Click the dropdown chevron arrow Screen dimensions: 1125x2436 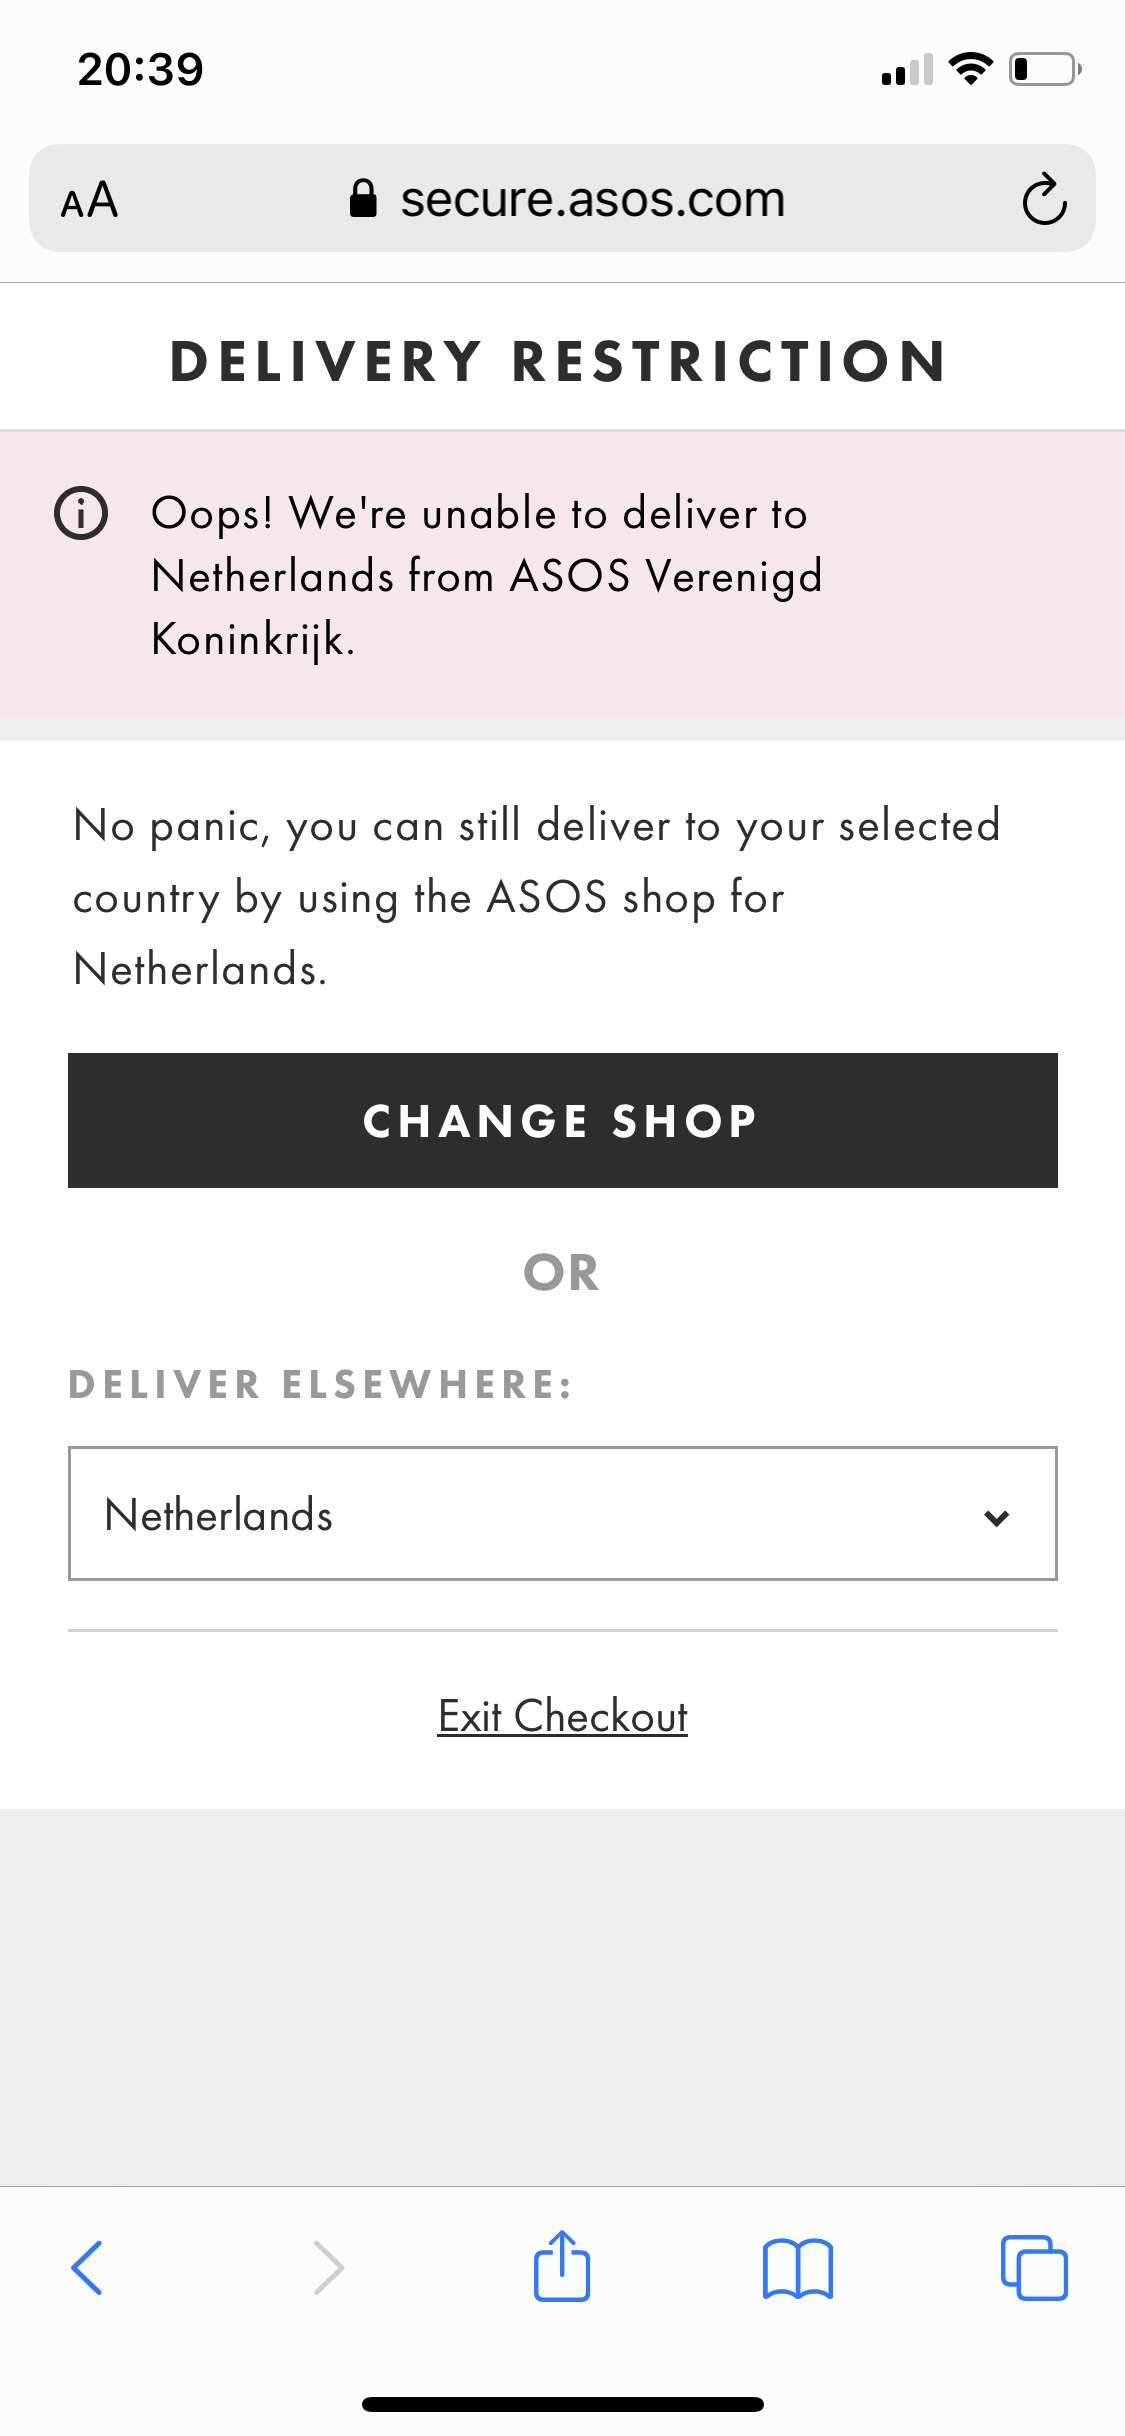coord(997,1517)
